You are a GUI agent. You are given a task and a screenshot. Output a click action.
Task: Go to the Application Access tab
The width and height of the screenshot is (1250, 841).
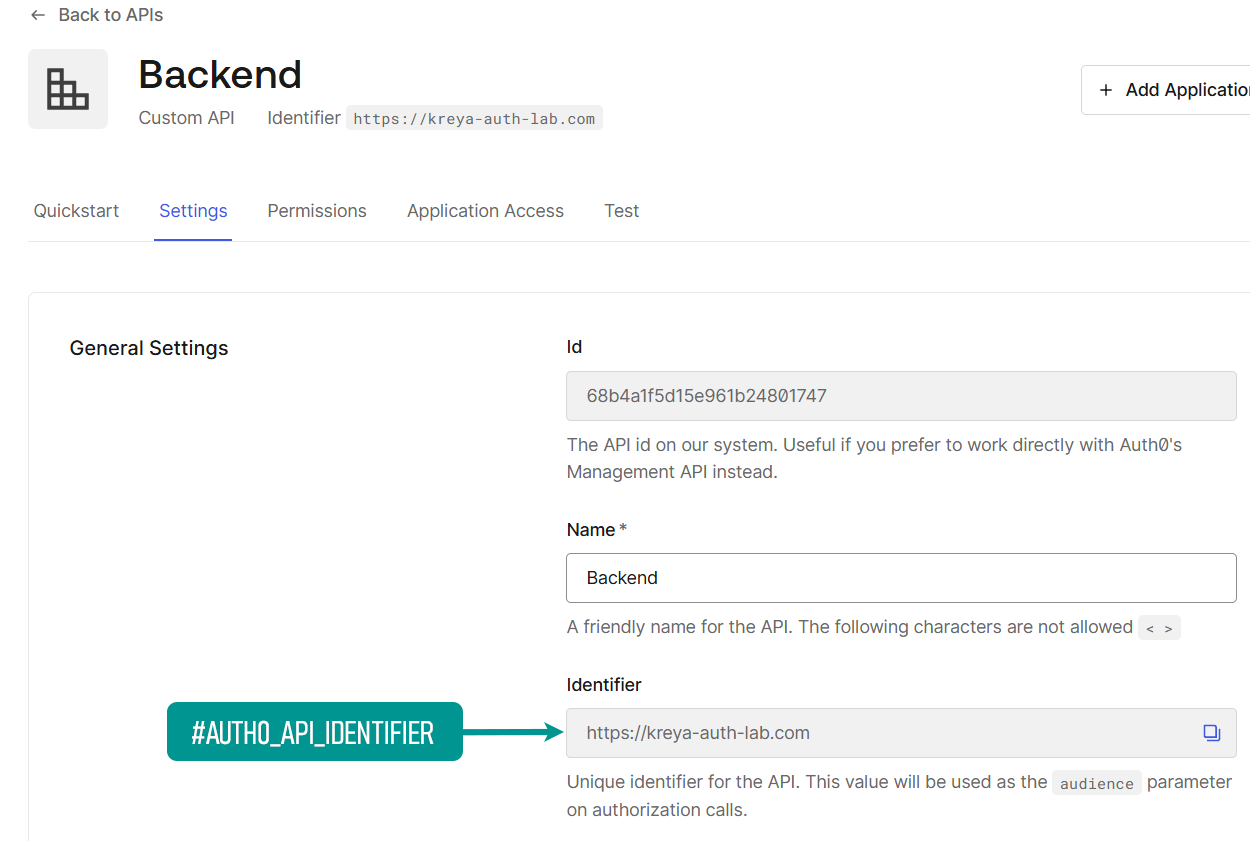tap(485, 211)
